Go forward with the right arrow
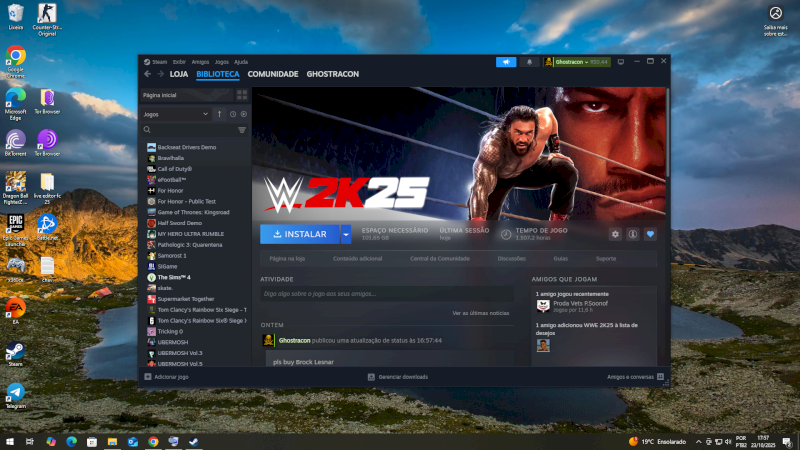This screenshot has height=450, width=800. click(160, 74)
